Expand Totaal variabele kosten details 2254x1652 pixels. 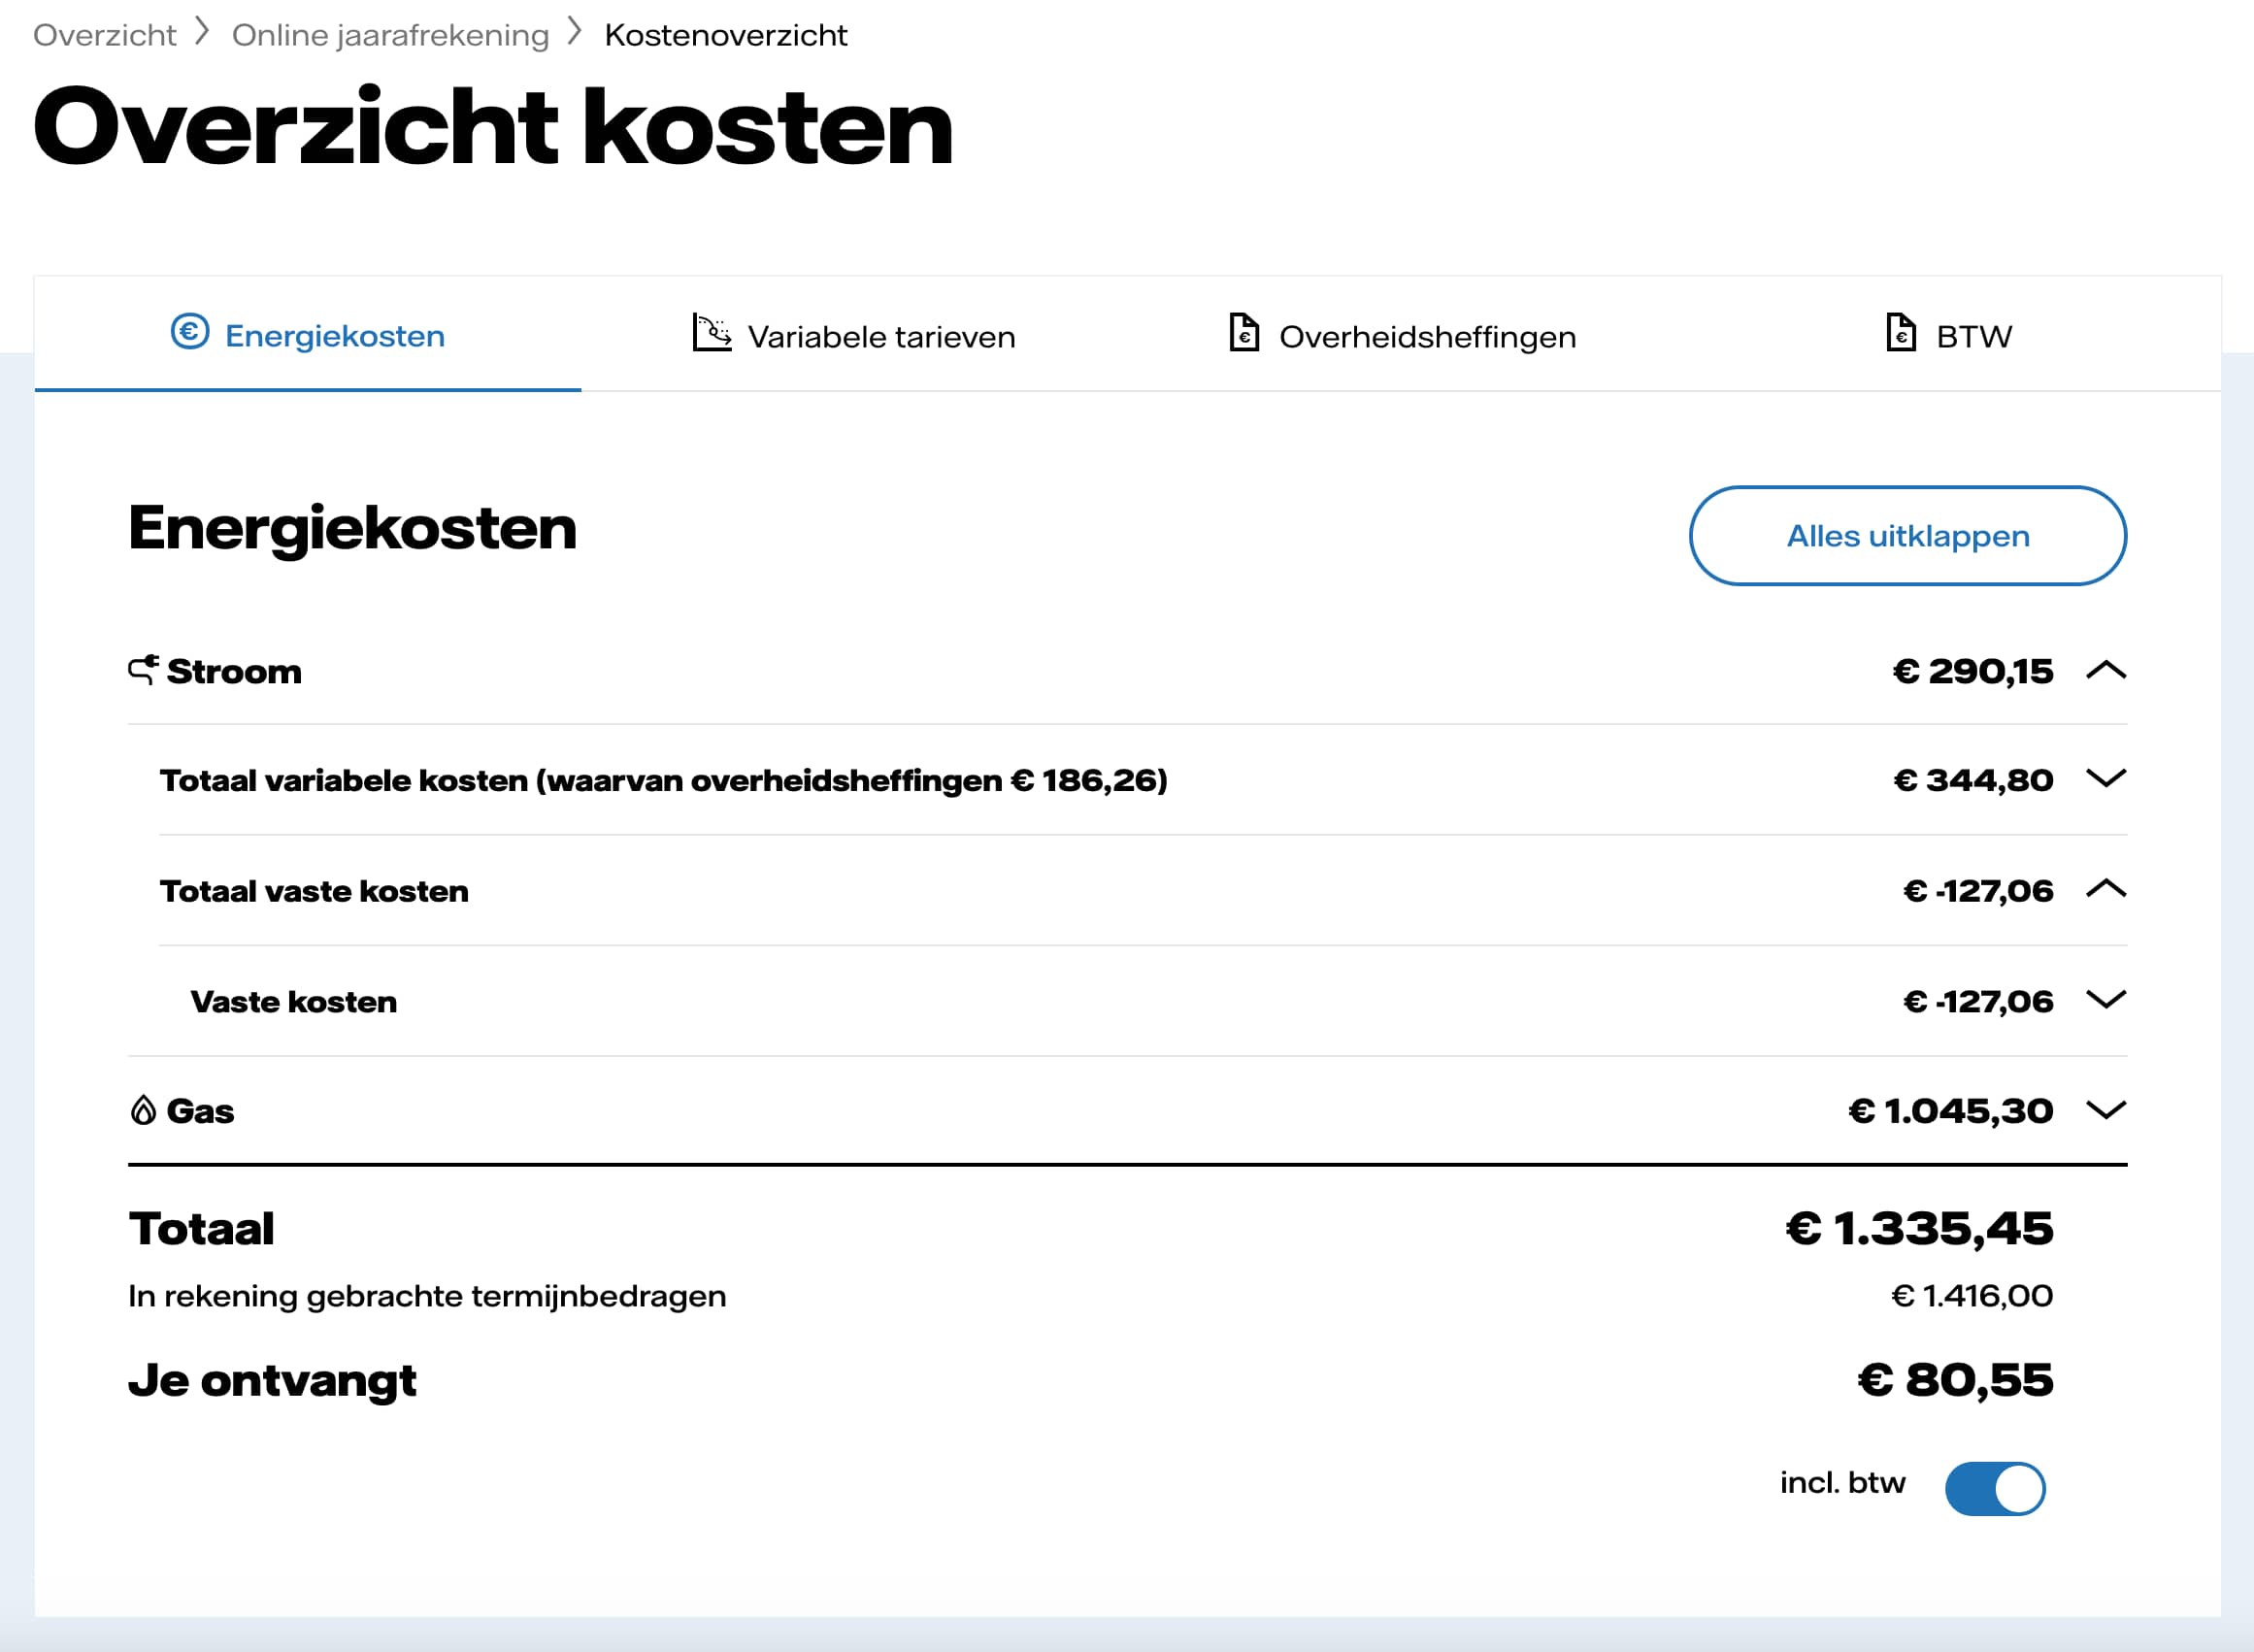tap(2107, 780)
